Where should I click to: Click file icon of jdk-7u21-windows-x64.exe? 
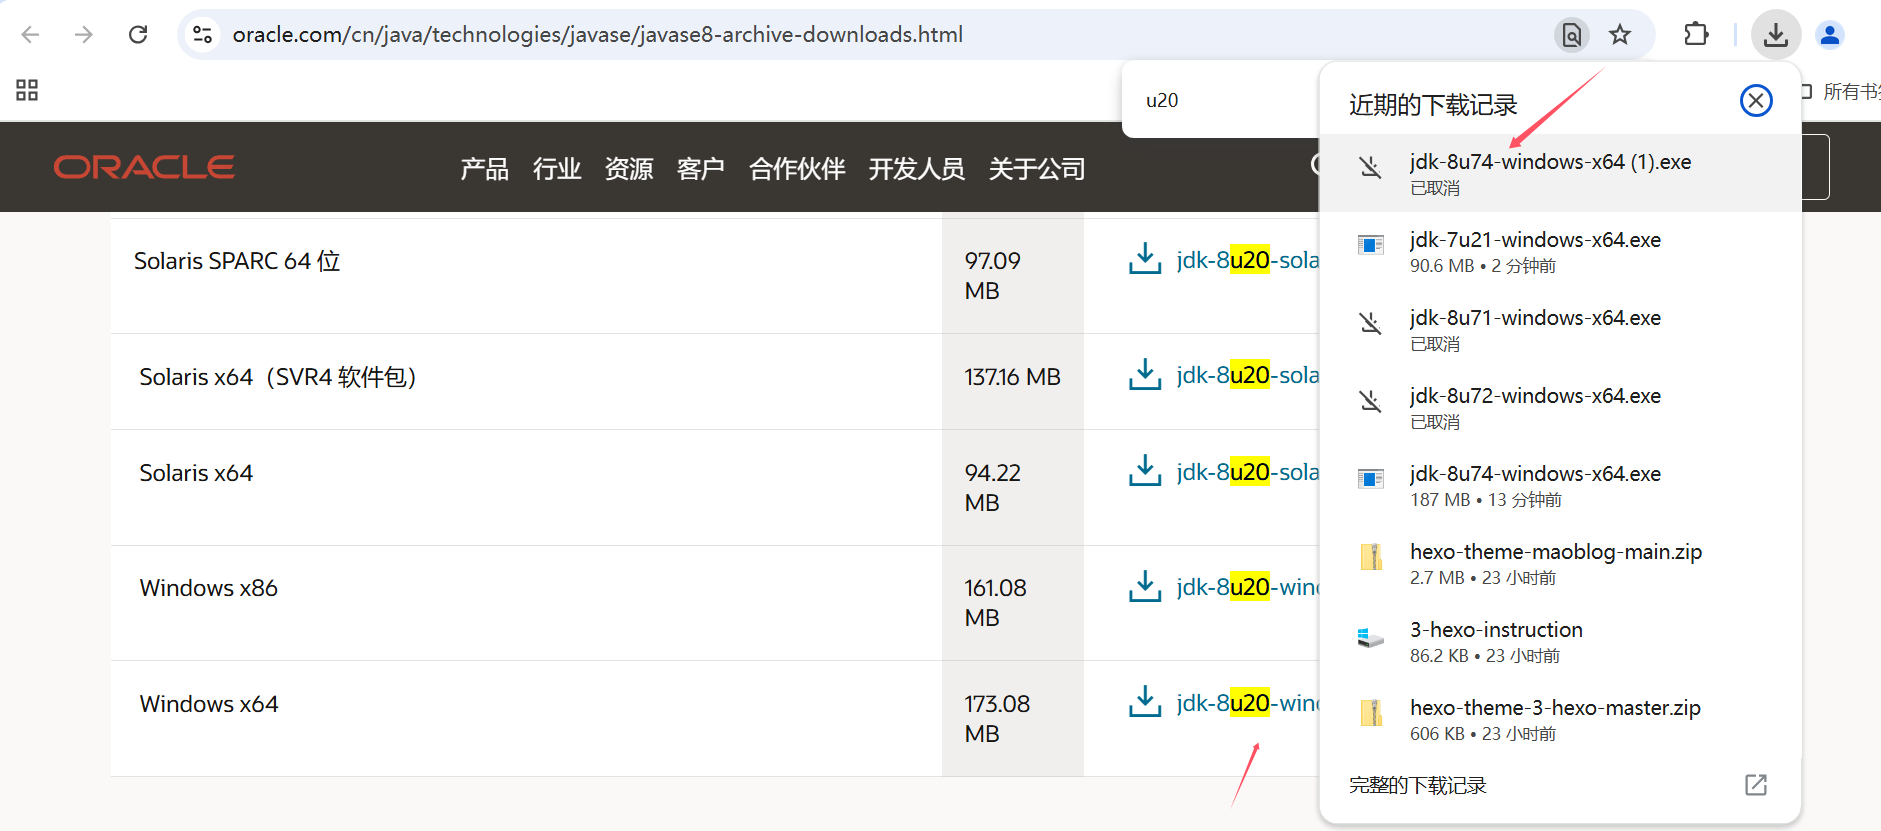(x=1370, y=245)
